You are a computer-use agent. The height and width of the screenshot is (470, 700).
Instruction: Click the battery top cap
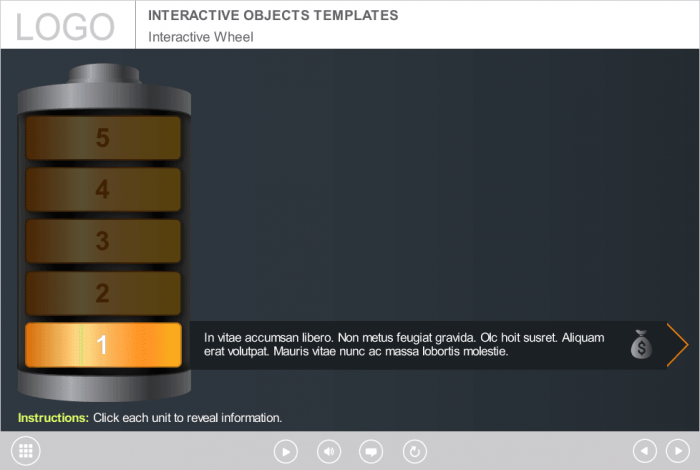pos(103,76)
